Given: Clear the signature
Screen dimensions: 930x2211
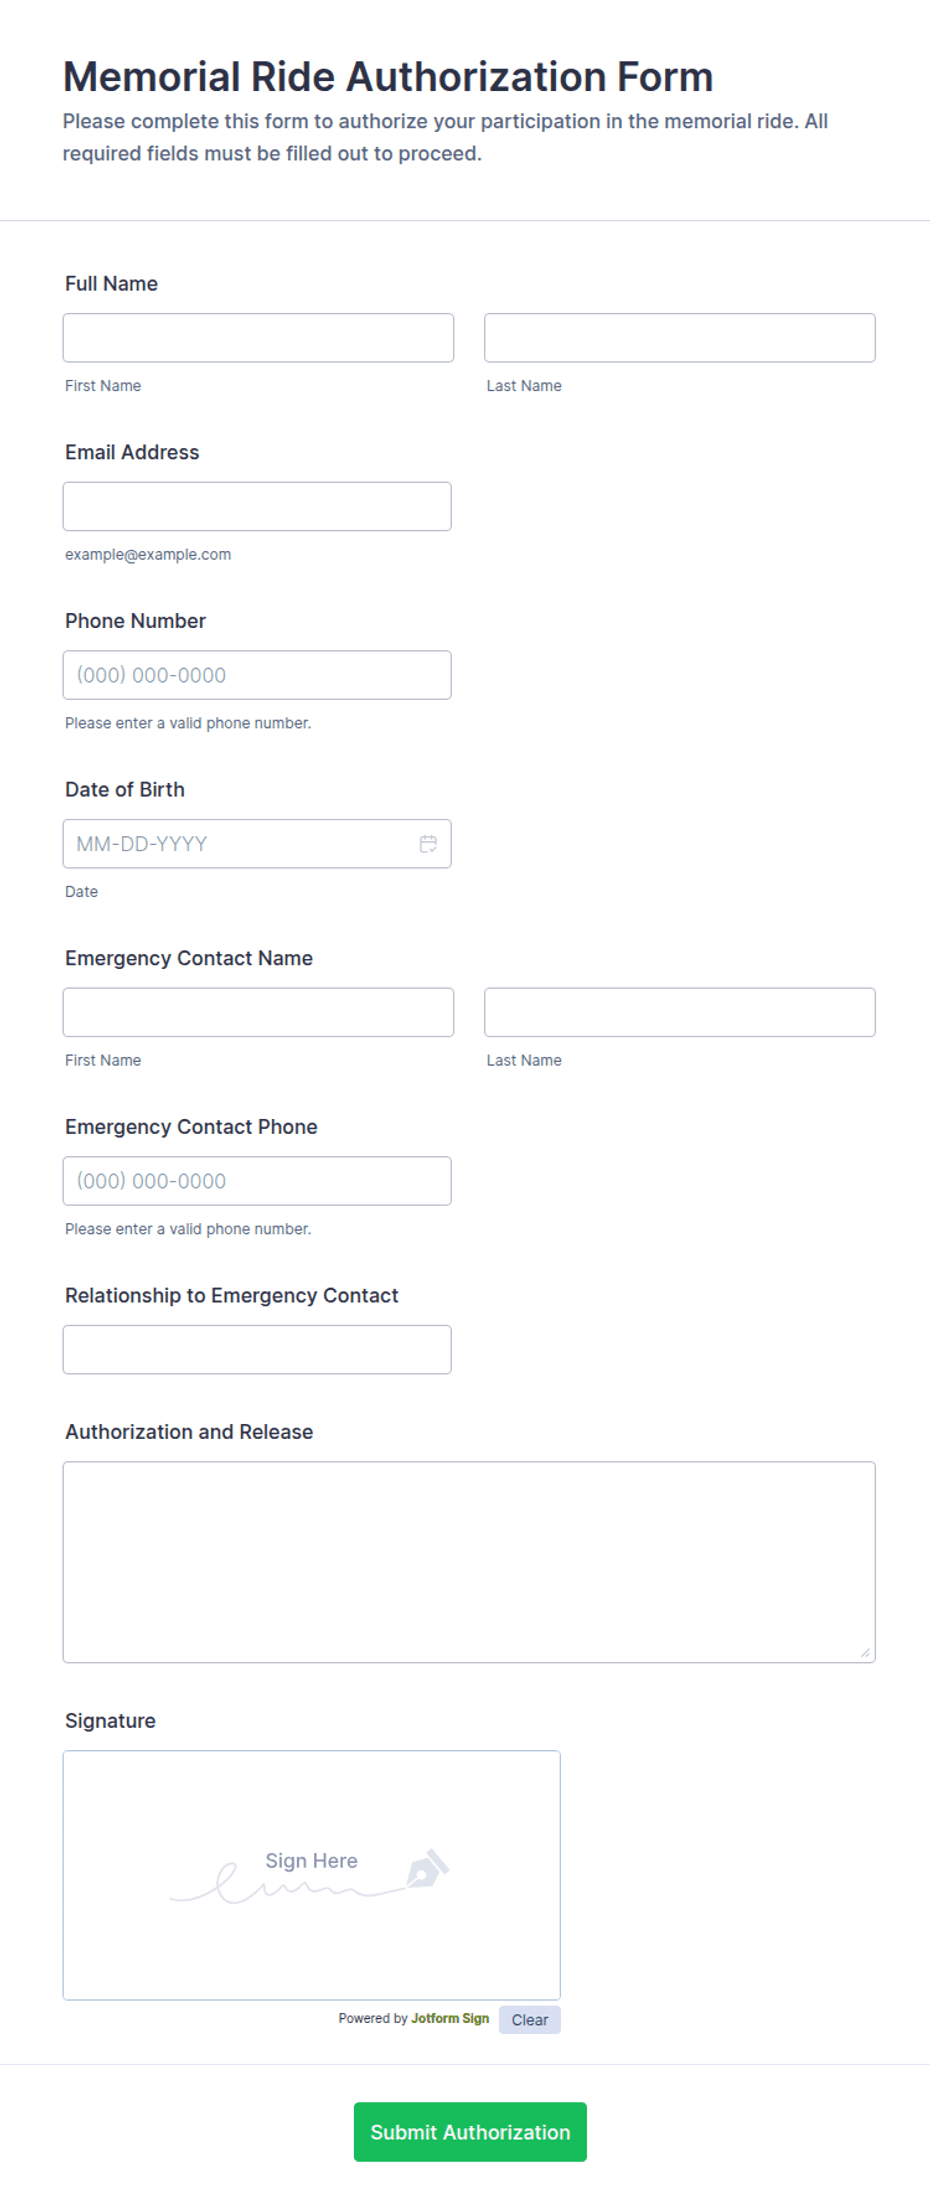Looking at the screenshot, I should 530,2020.
